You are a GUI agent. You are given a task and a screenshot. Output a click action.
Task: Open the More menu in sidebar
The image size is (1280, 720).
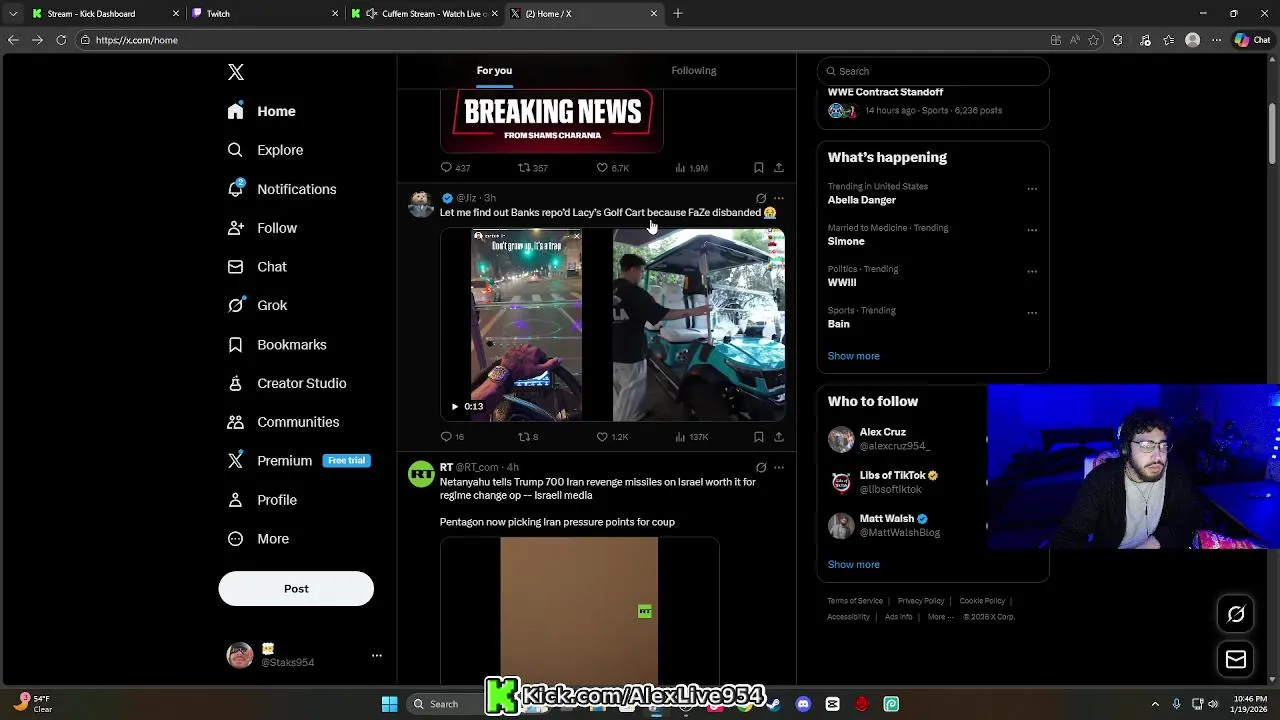[x=258, y=539]
